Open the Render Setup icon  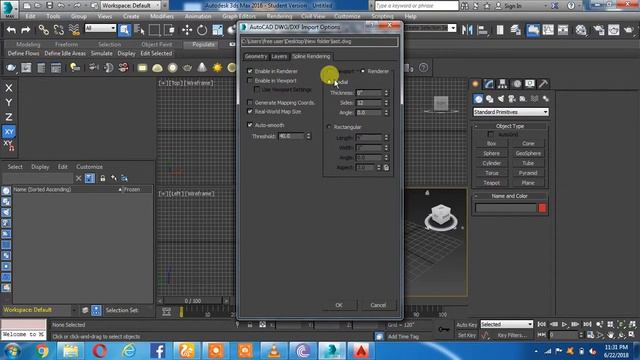click(x=599, y=30)
